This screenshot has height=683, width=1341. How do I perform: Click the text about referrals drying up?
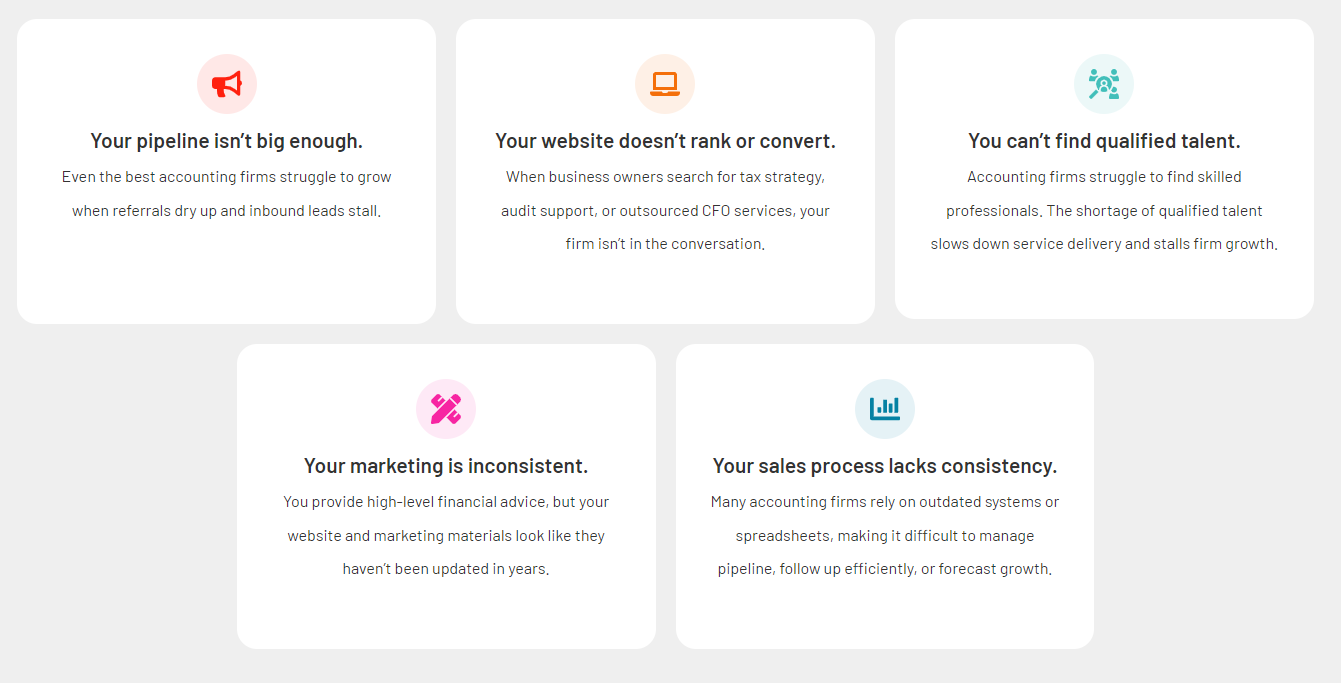click(227, 211)
